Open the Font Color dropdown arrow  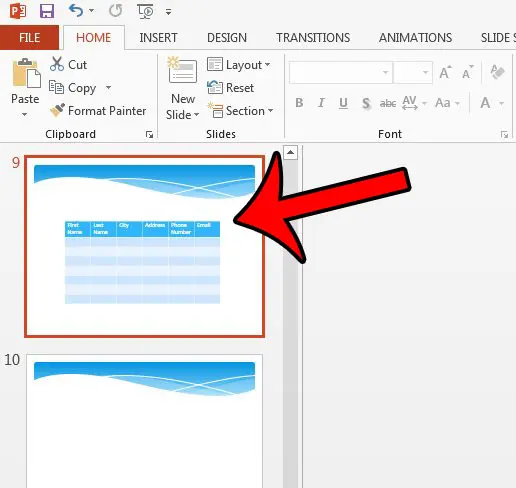501,103
